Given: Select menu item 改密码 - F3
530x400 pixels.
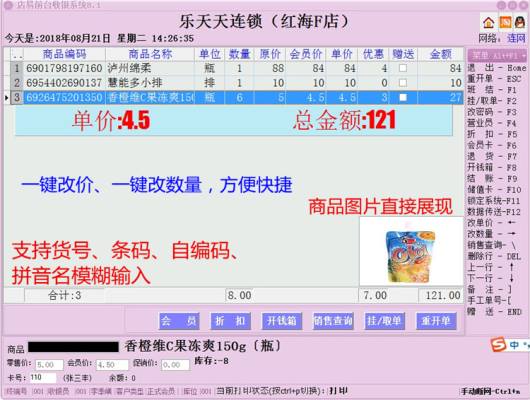Looking at the screenshot, I should [492, 112].
